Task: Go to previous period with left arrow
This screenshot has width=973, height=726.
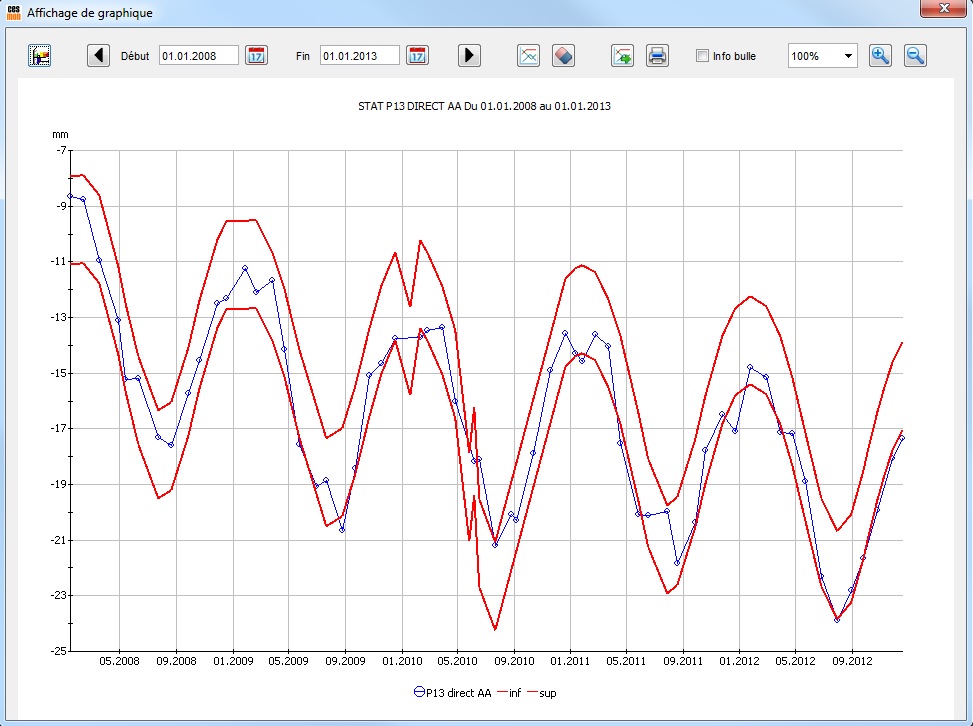Action: pos(98,56)
